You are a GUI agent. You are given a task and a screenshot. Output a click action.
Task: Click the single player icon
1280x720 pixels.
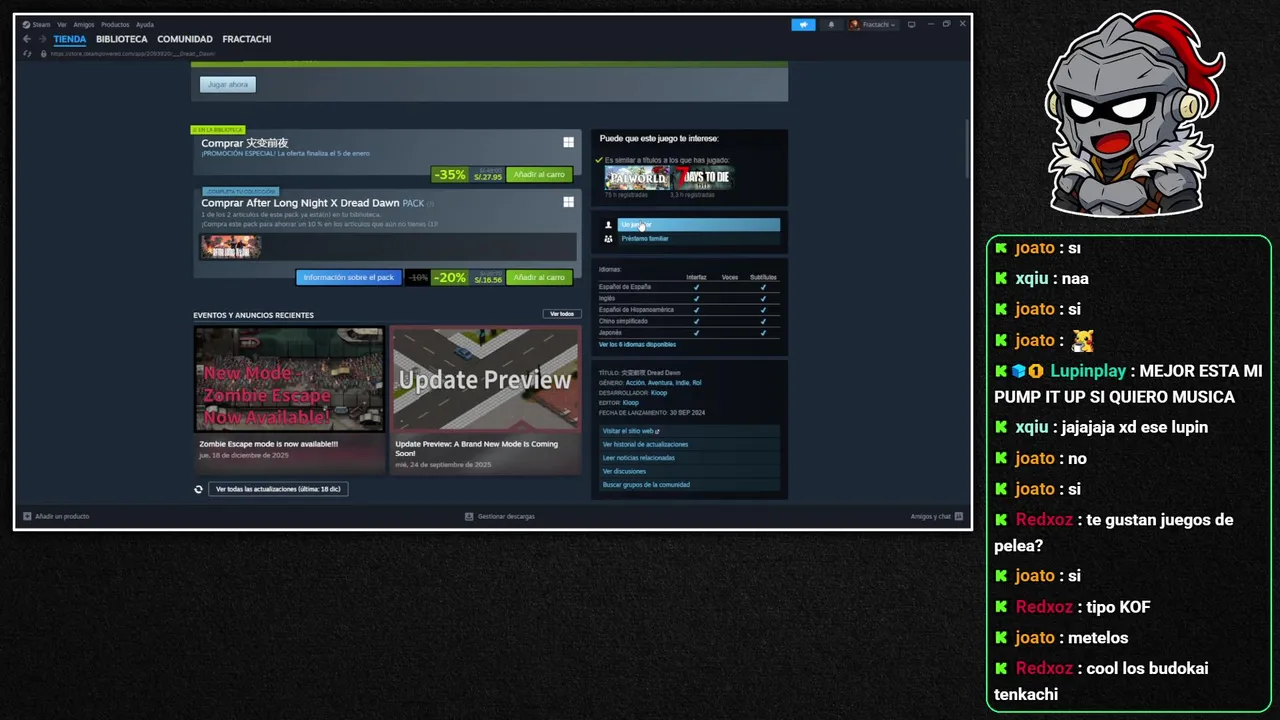[608, 225]
